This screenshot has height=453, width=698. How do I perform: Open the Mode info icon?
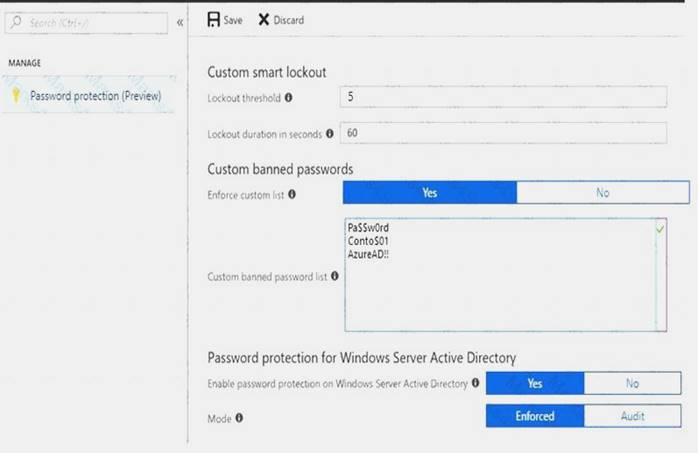(x=239, y=418)
